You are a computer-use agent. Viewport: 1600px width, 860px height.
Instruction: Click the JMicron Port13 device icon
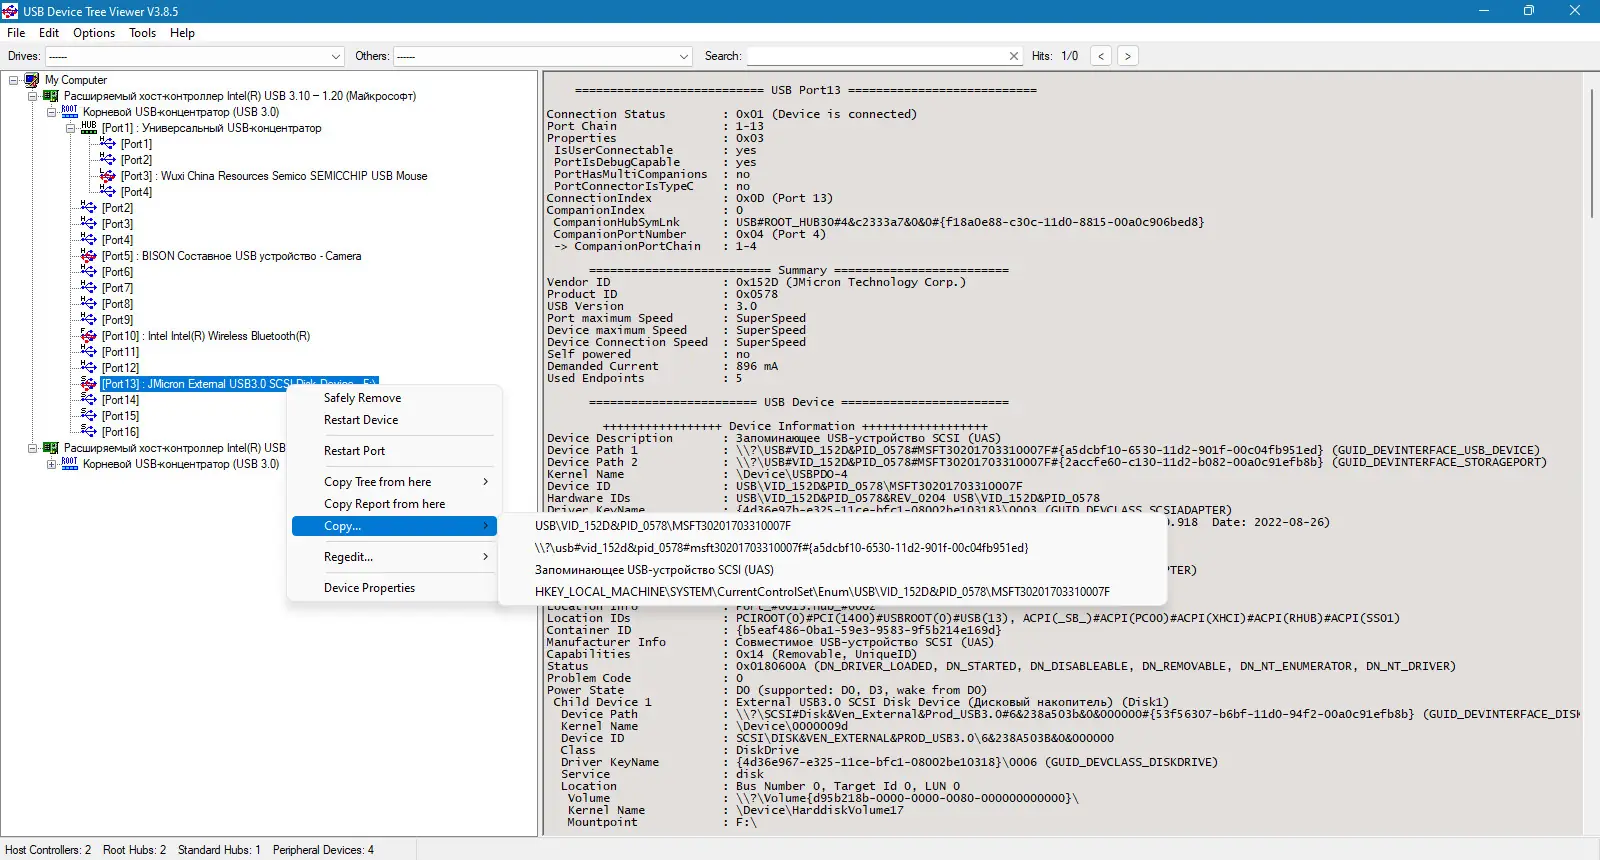(89, 384)
